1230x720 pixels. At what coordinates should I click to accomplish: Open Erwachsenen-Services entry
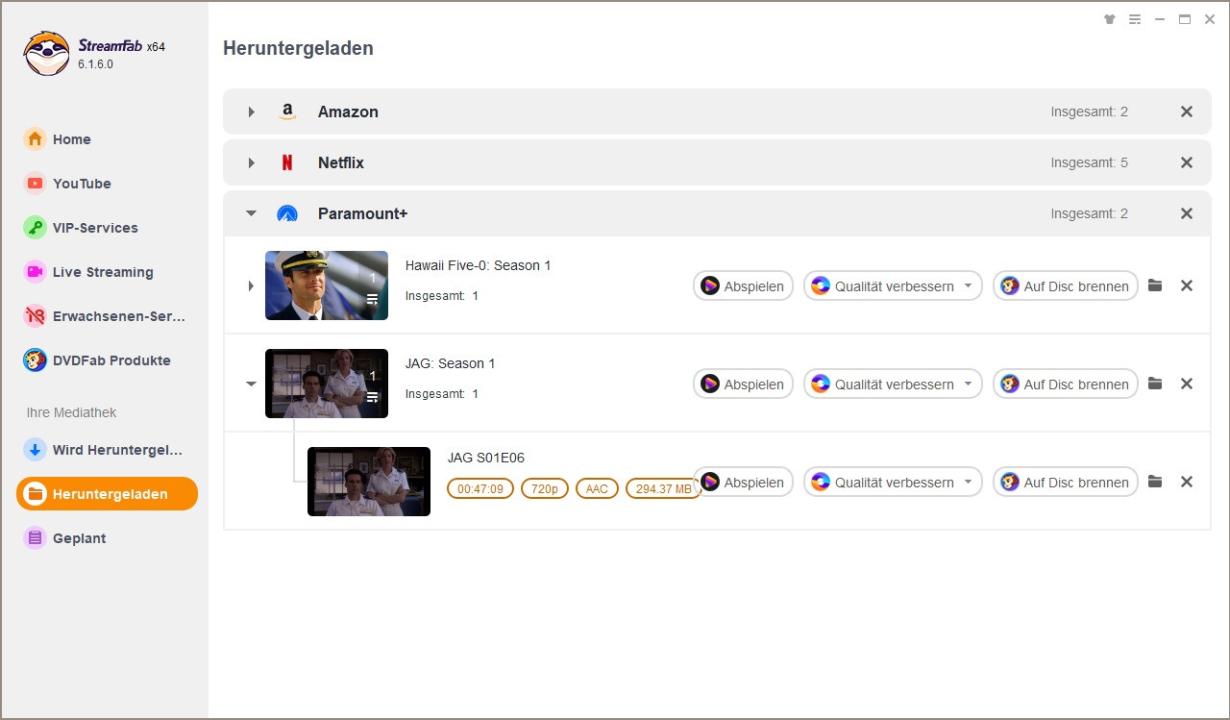105,316
